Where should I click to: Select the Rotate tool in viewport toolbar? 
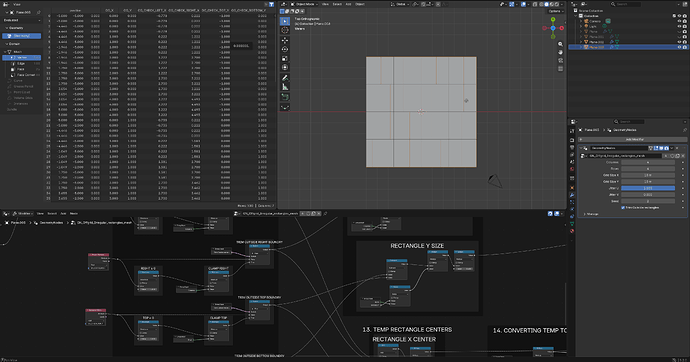[285, 49]
